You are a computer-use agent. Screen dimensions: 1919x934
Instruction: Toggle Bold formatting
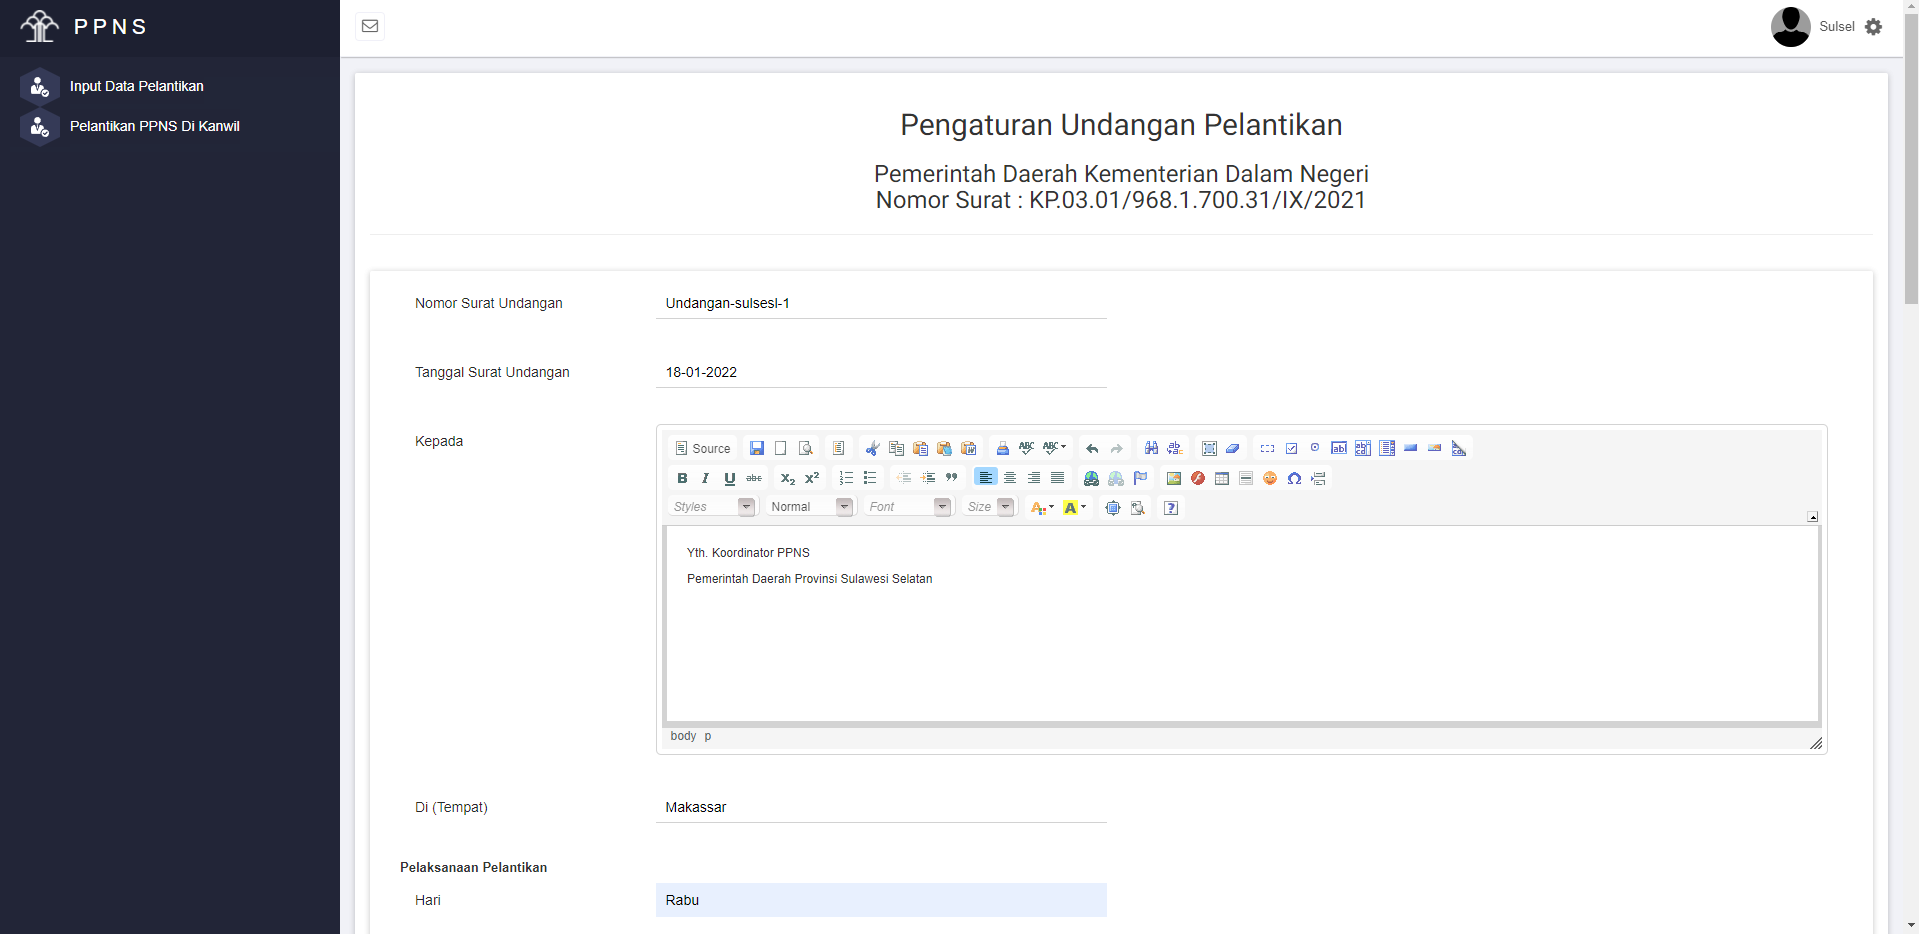(x=682, y=478)
